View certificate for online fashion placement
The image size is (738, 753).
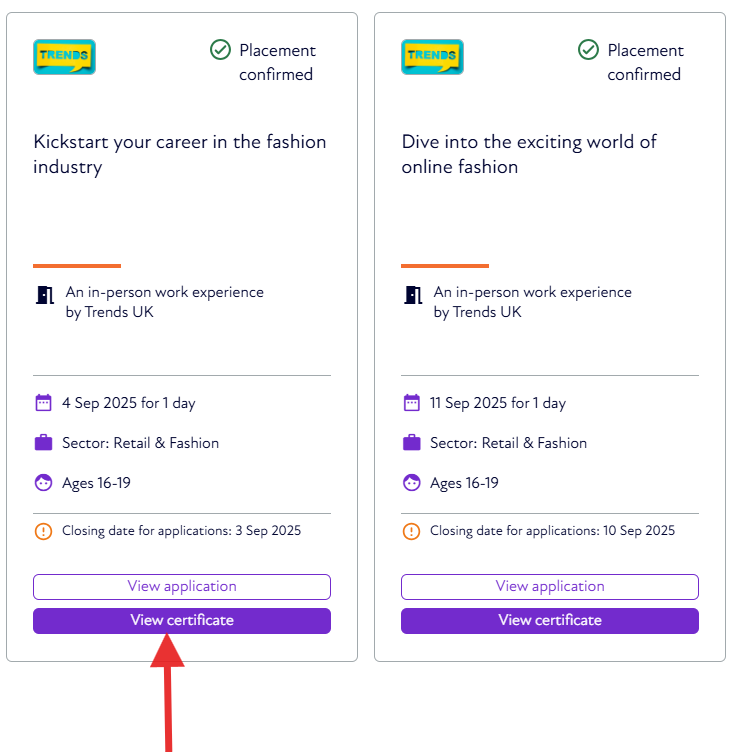click(x=550, y=621)
